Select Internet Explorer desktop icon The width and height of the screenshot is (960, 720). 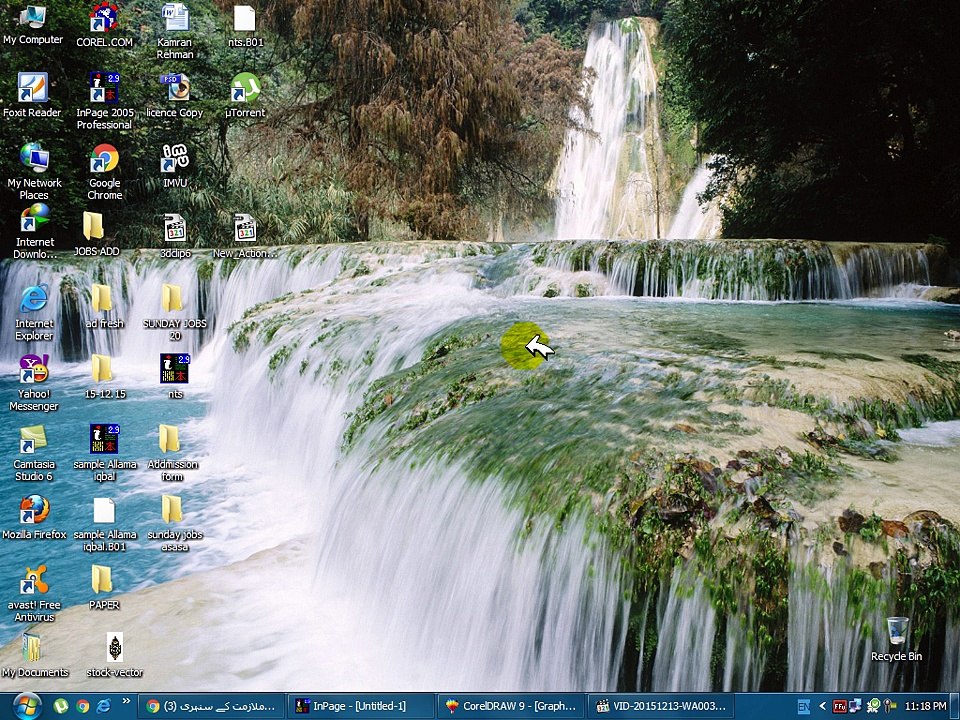tap(34, 313)
